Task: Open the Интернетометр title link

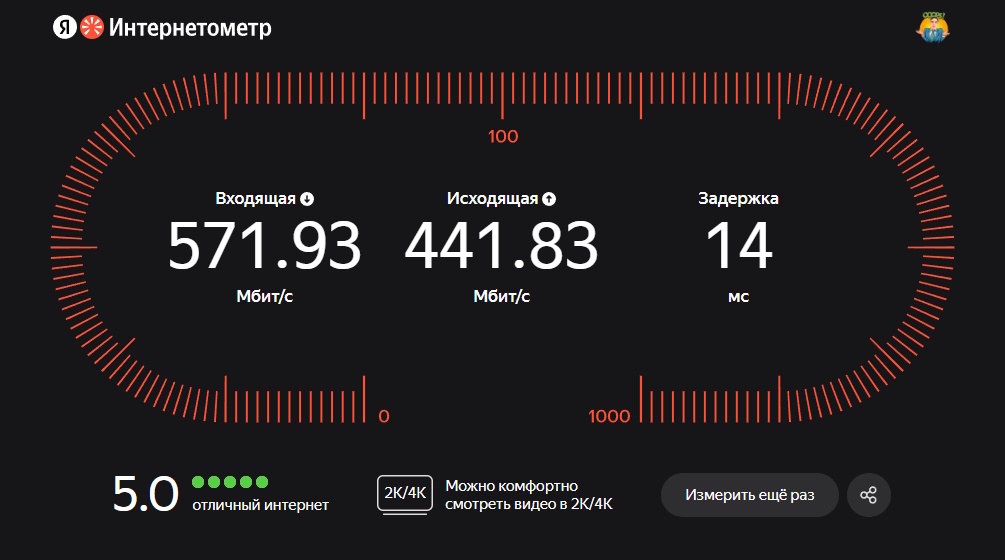Action: pos(190,28)
